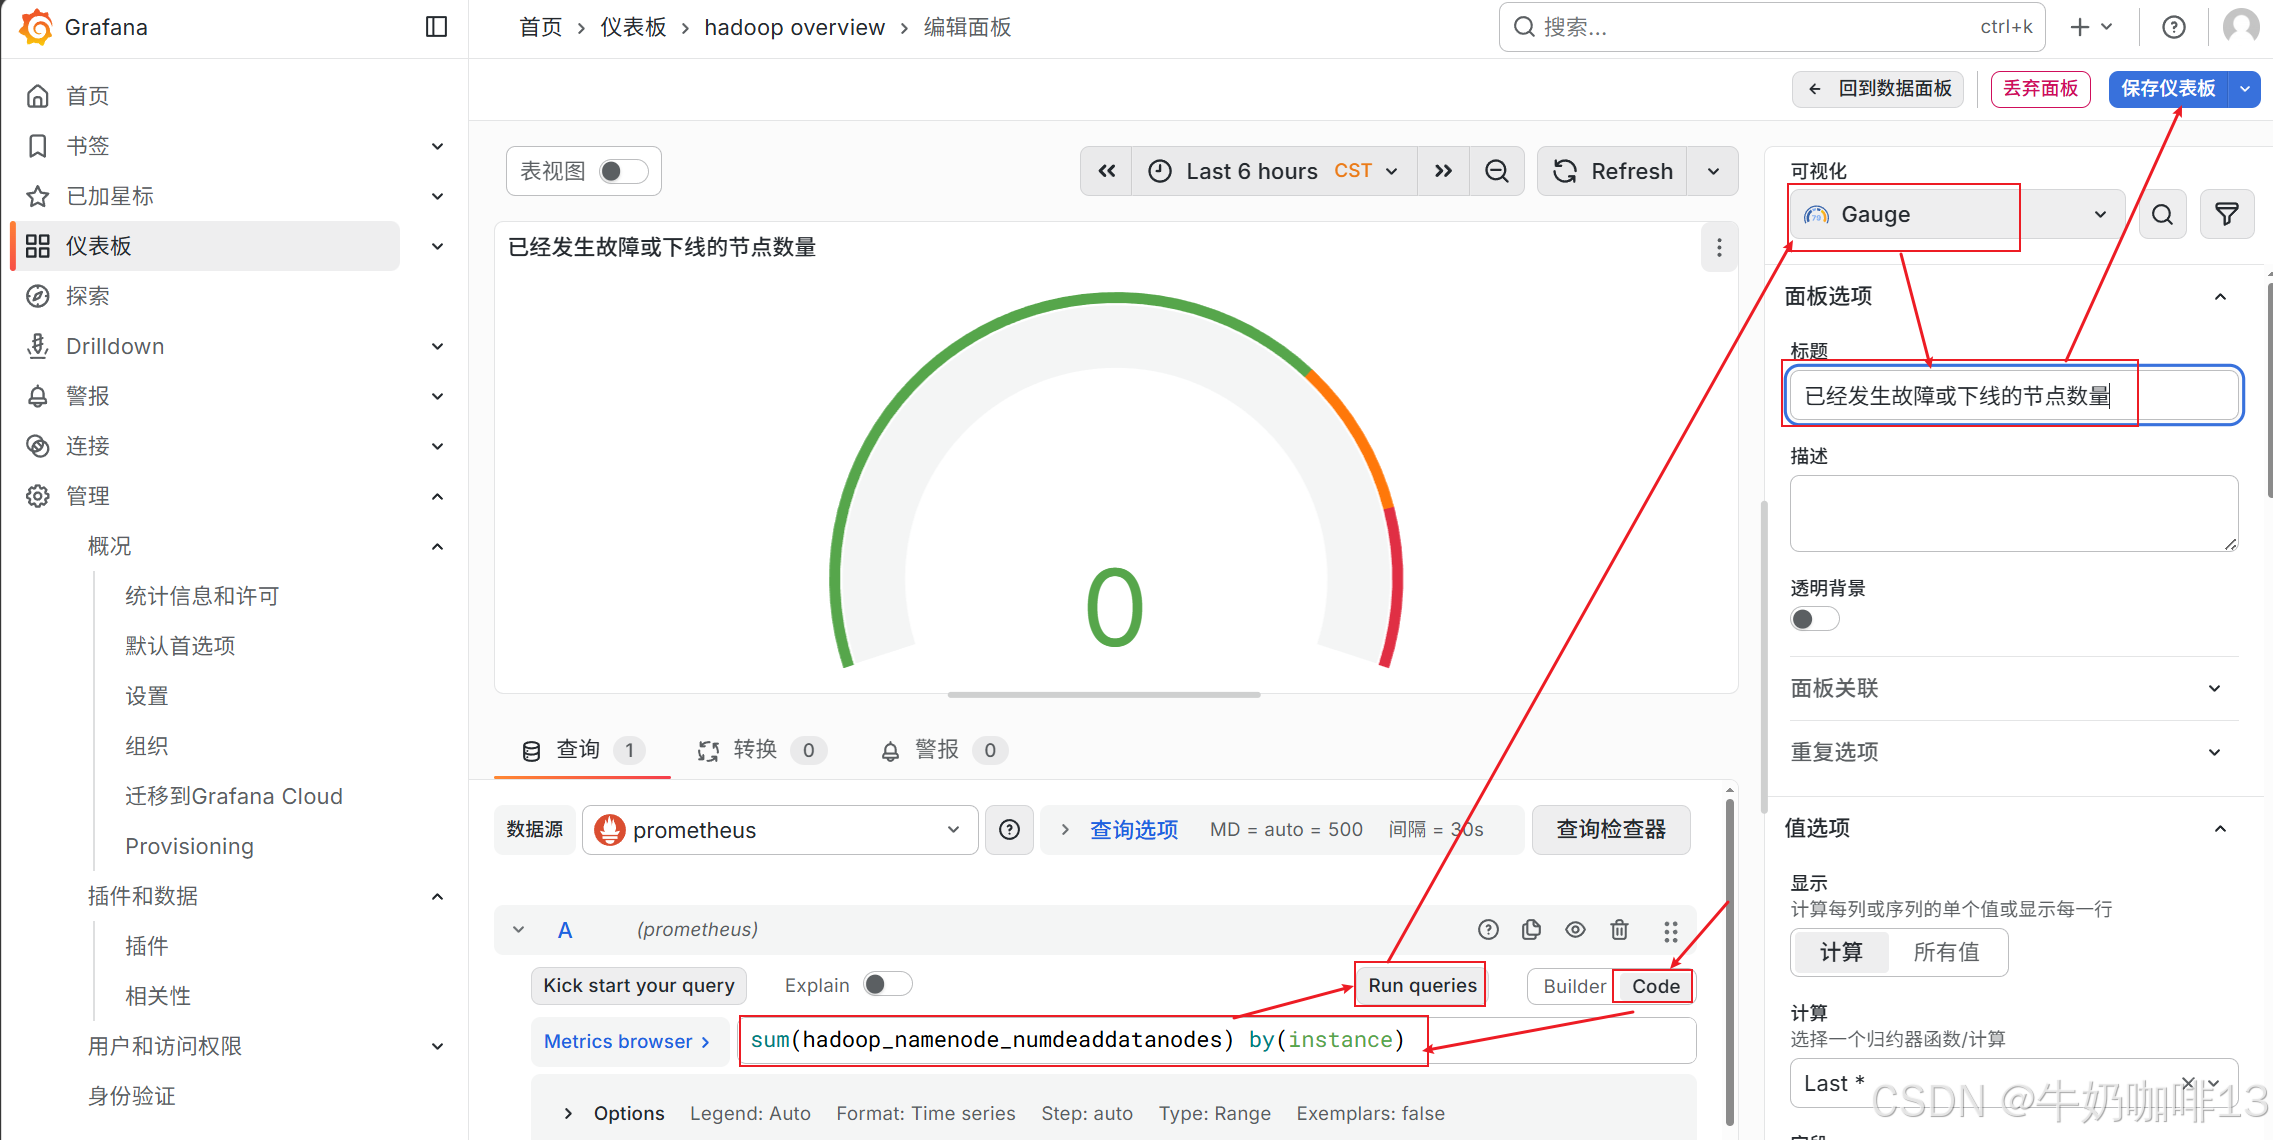This screenshot has width=2273, height=1140.
Task: Click the duplicate query icon in row A
Action: point(1531,930)
